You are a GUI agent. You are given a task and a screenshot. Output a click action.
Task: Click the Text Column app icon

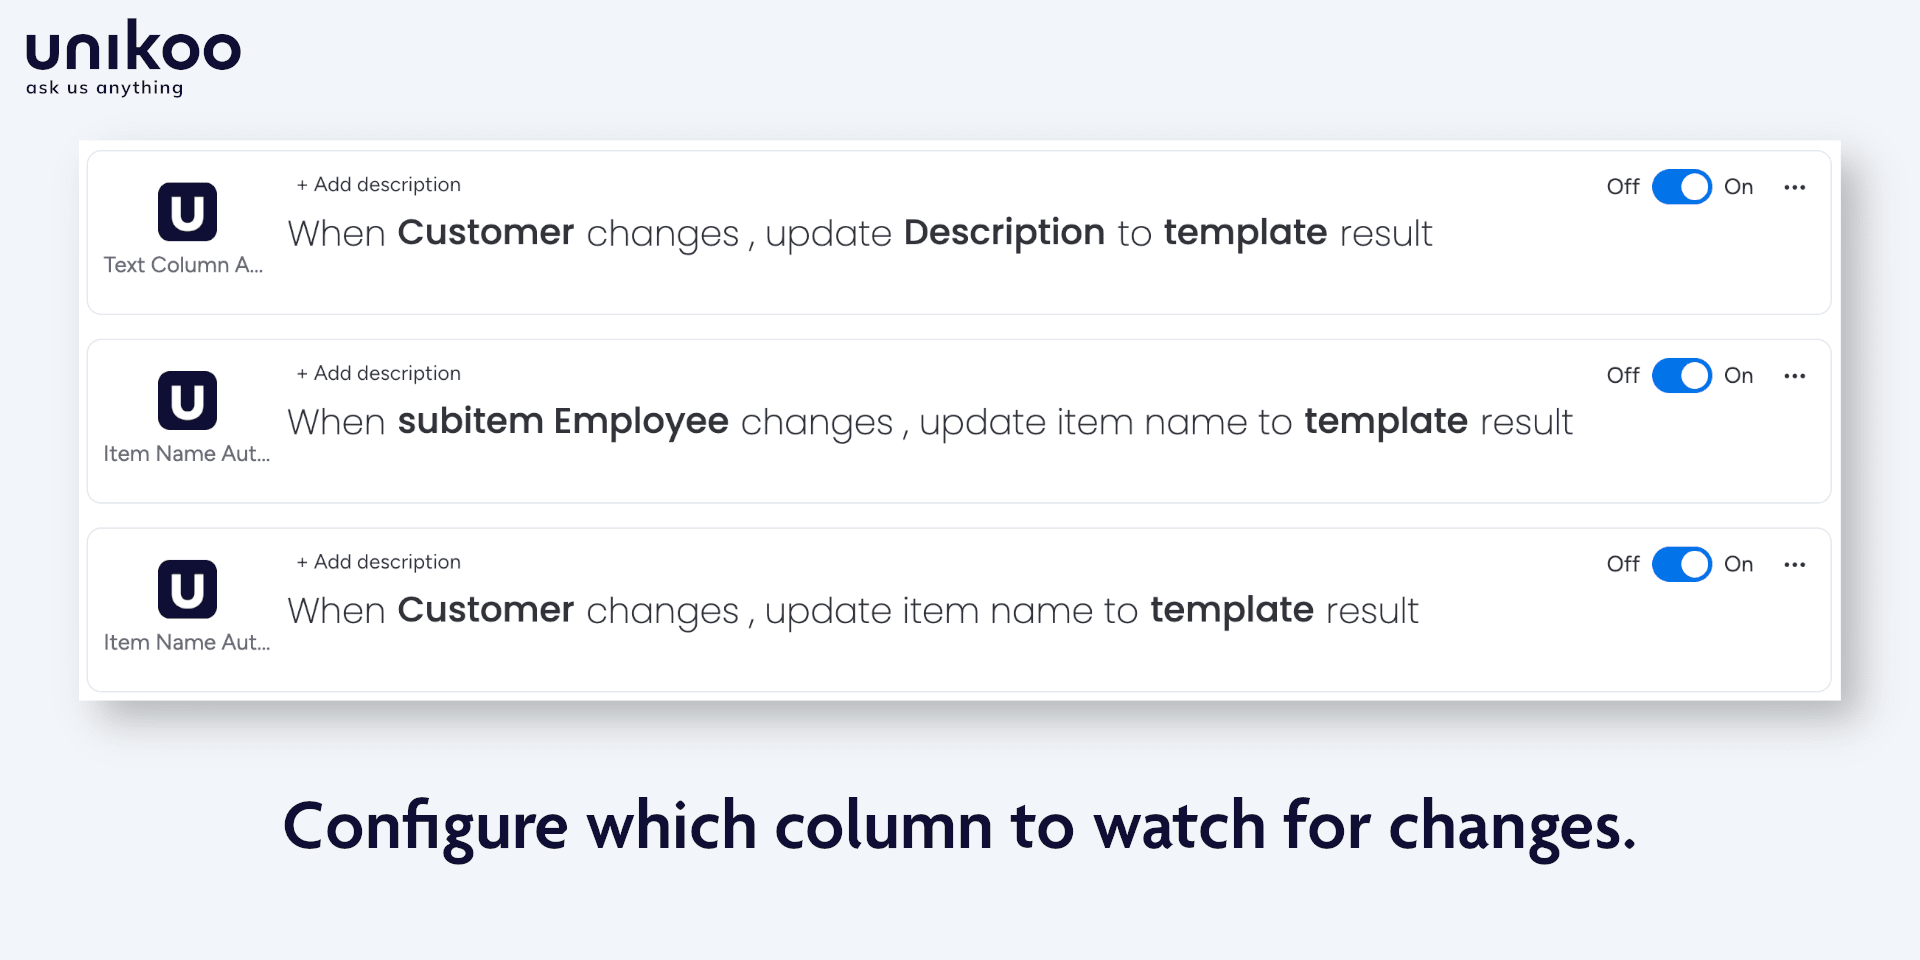(187, 212)
